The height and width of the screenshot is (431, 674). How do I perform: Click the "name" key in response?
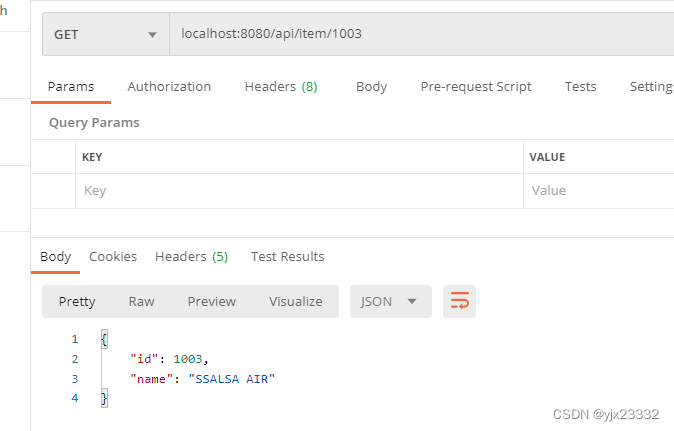152,379
